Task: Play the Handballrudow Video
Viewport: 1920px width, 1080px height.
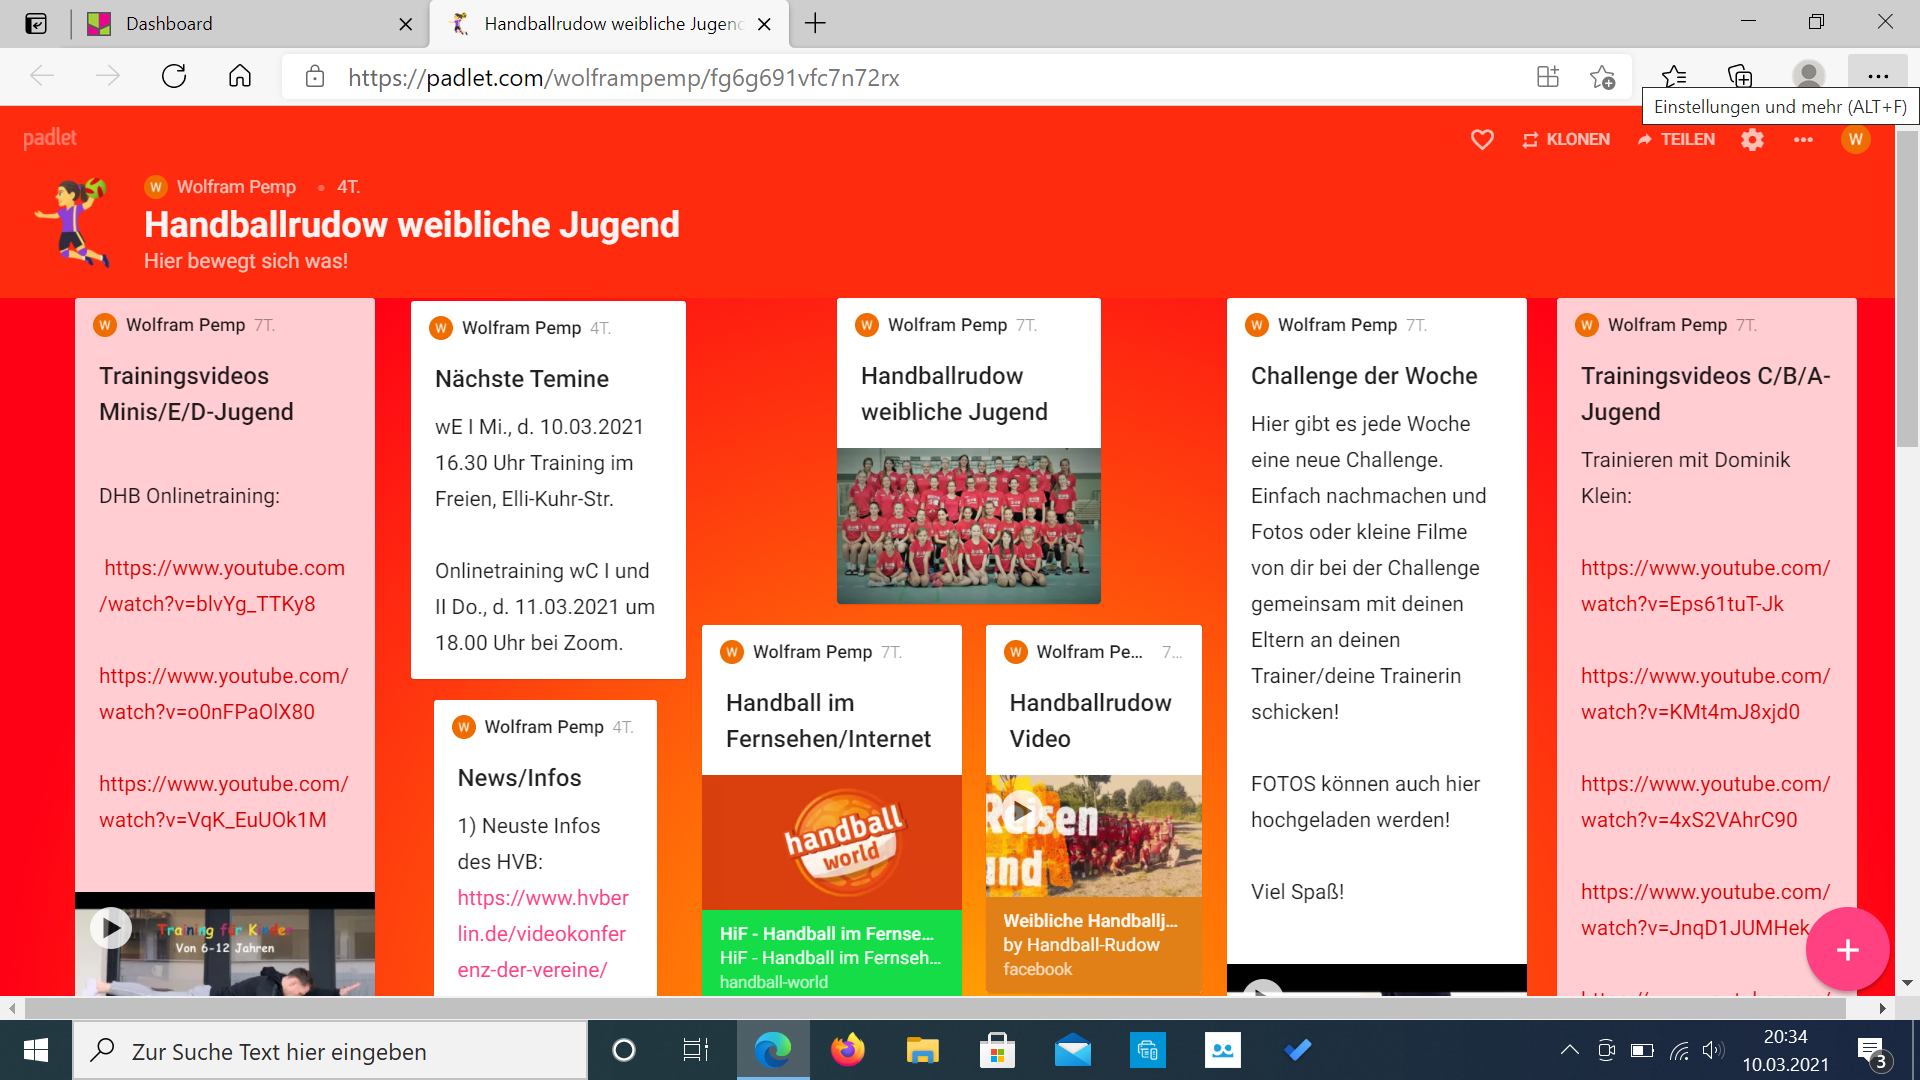Action: 1021,812
